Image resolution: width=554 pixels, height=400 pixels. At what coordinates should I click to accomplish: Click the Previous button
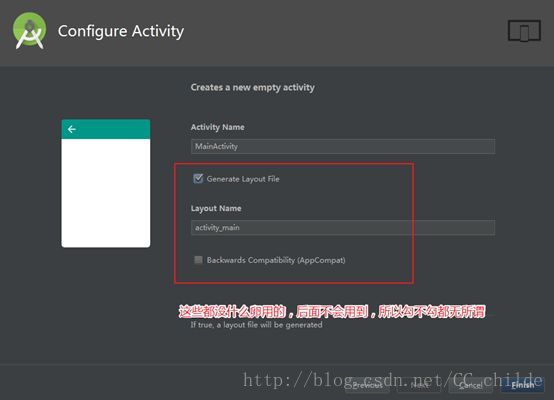(x=367, y=385)
